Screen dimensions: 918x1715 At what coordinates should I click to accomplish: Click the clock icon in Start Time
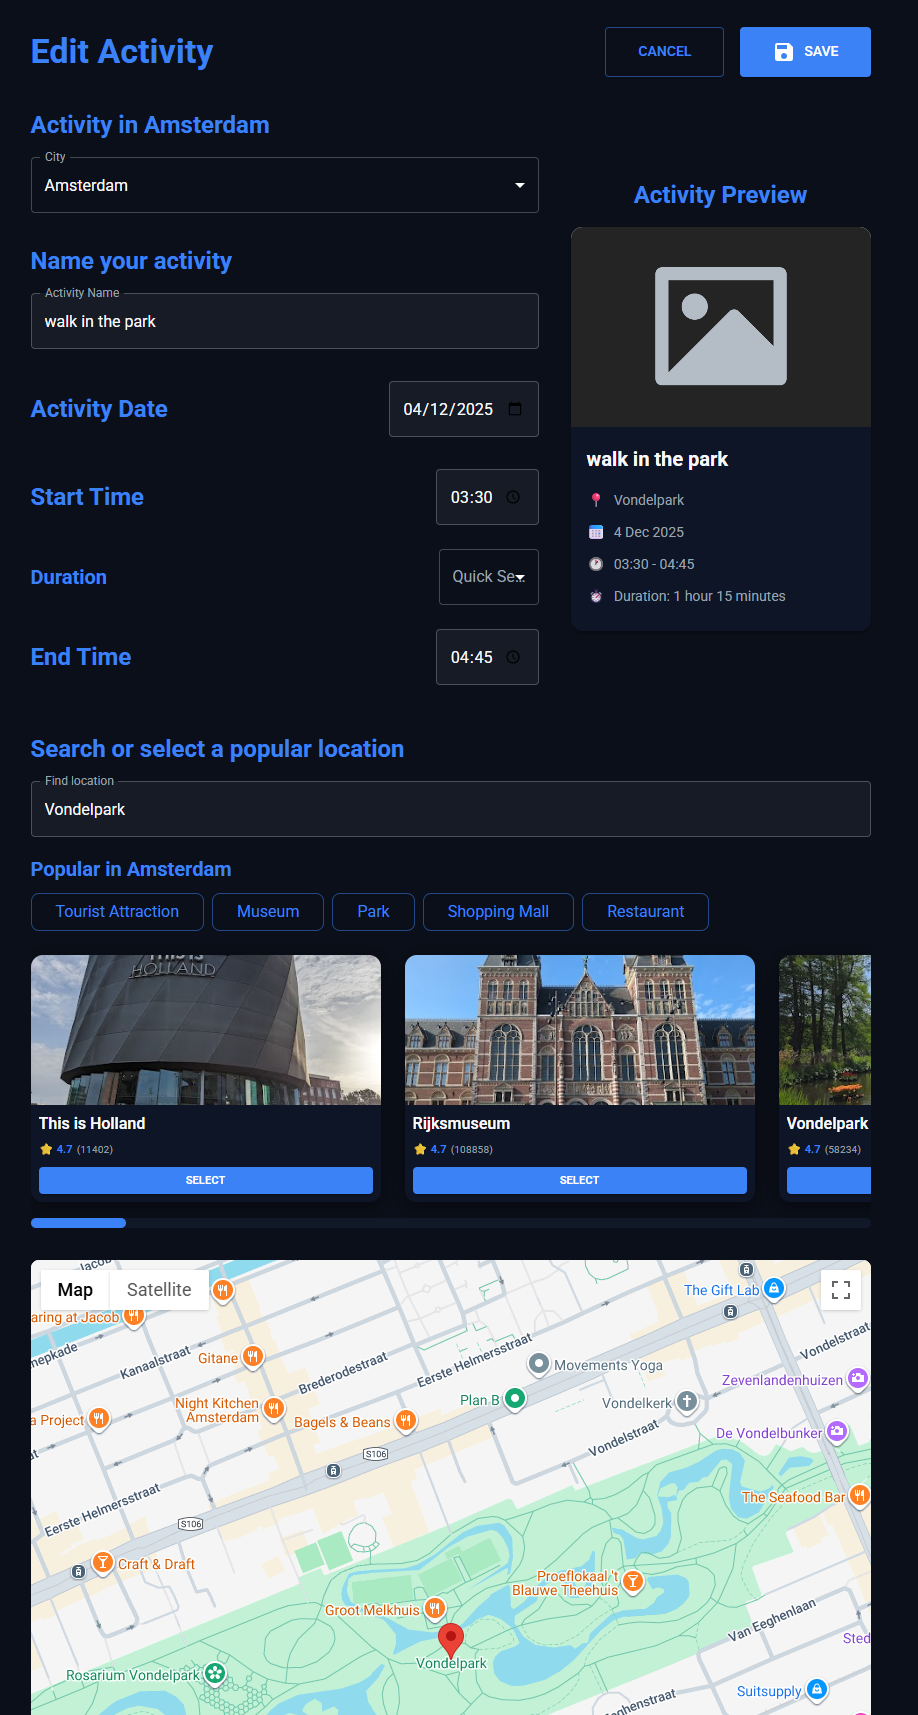[513, 497]
